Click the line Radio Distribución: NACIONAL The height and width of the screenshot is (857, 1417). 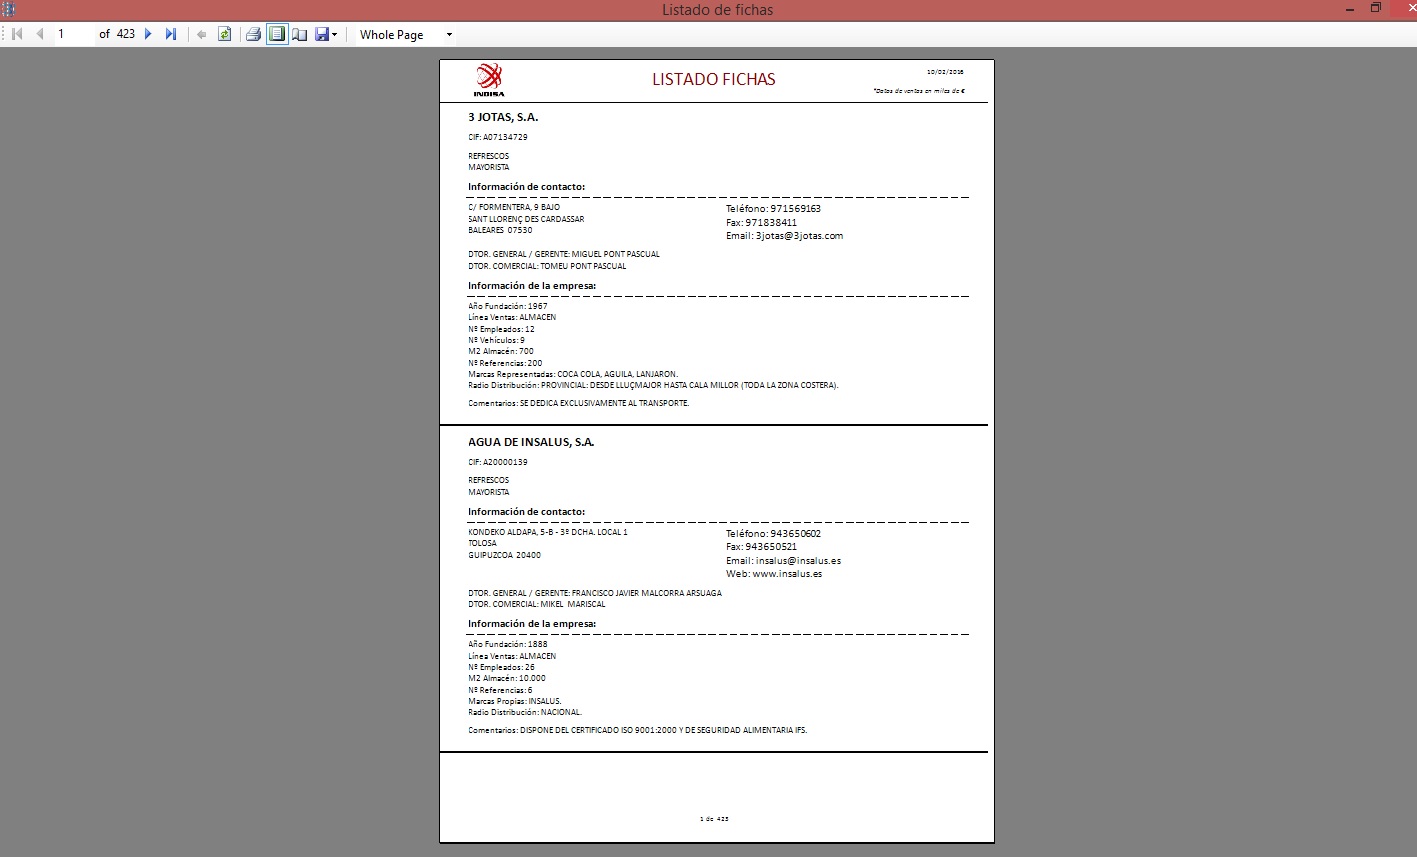click(525, 713)
